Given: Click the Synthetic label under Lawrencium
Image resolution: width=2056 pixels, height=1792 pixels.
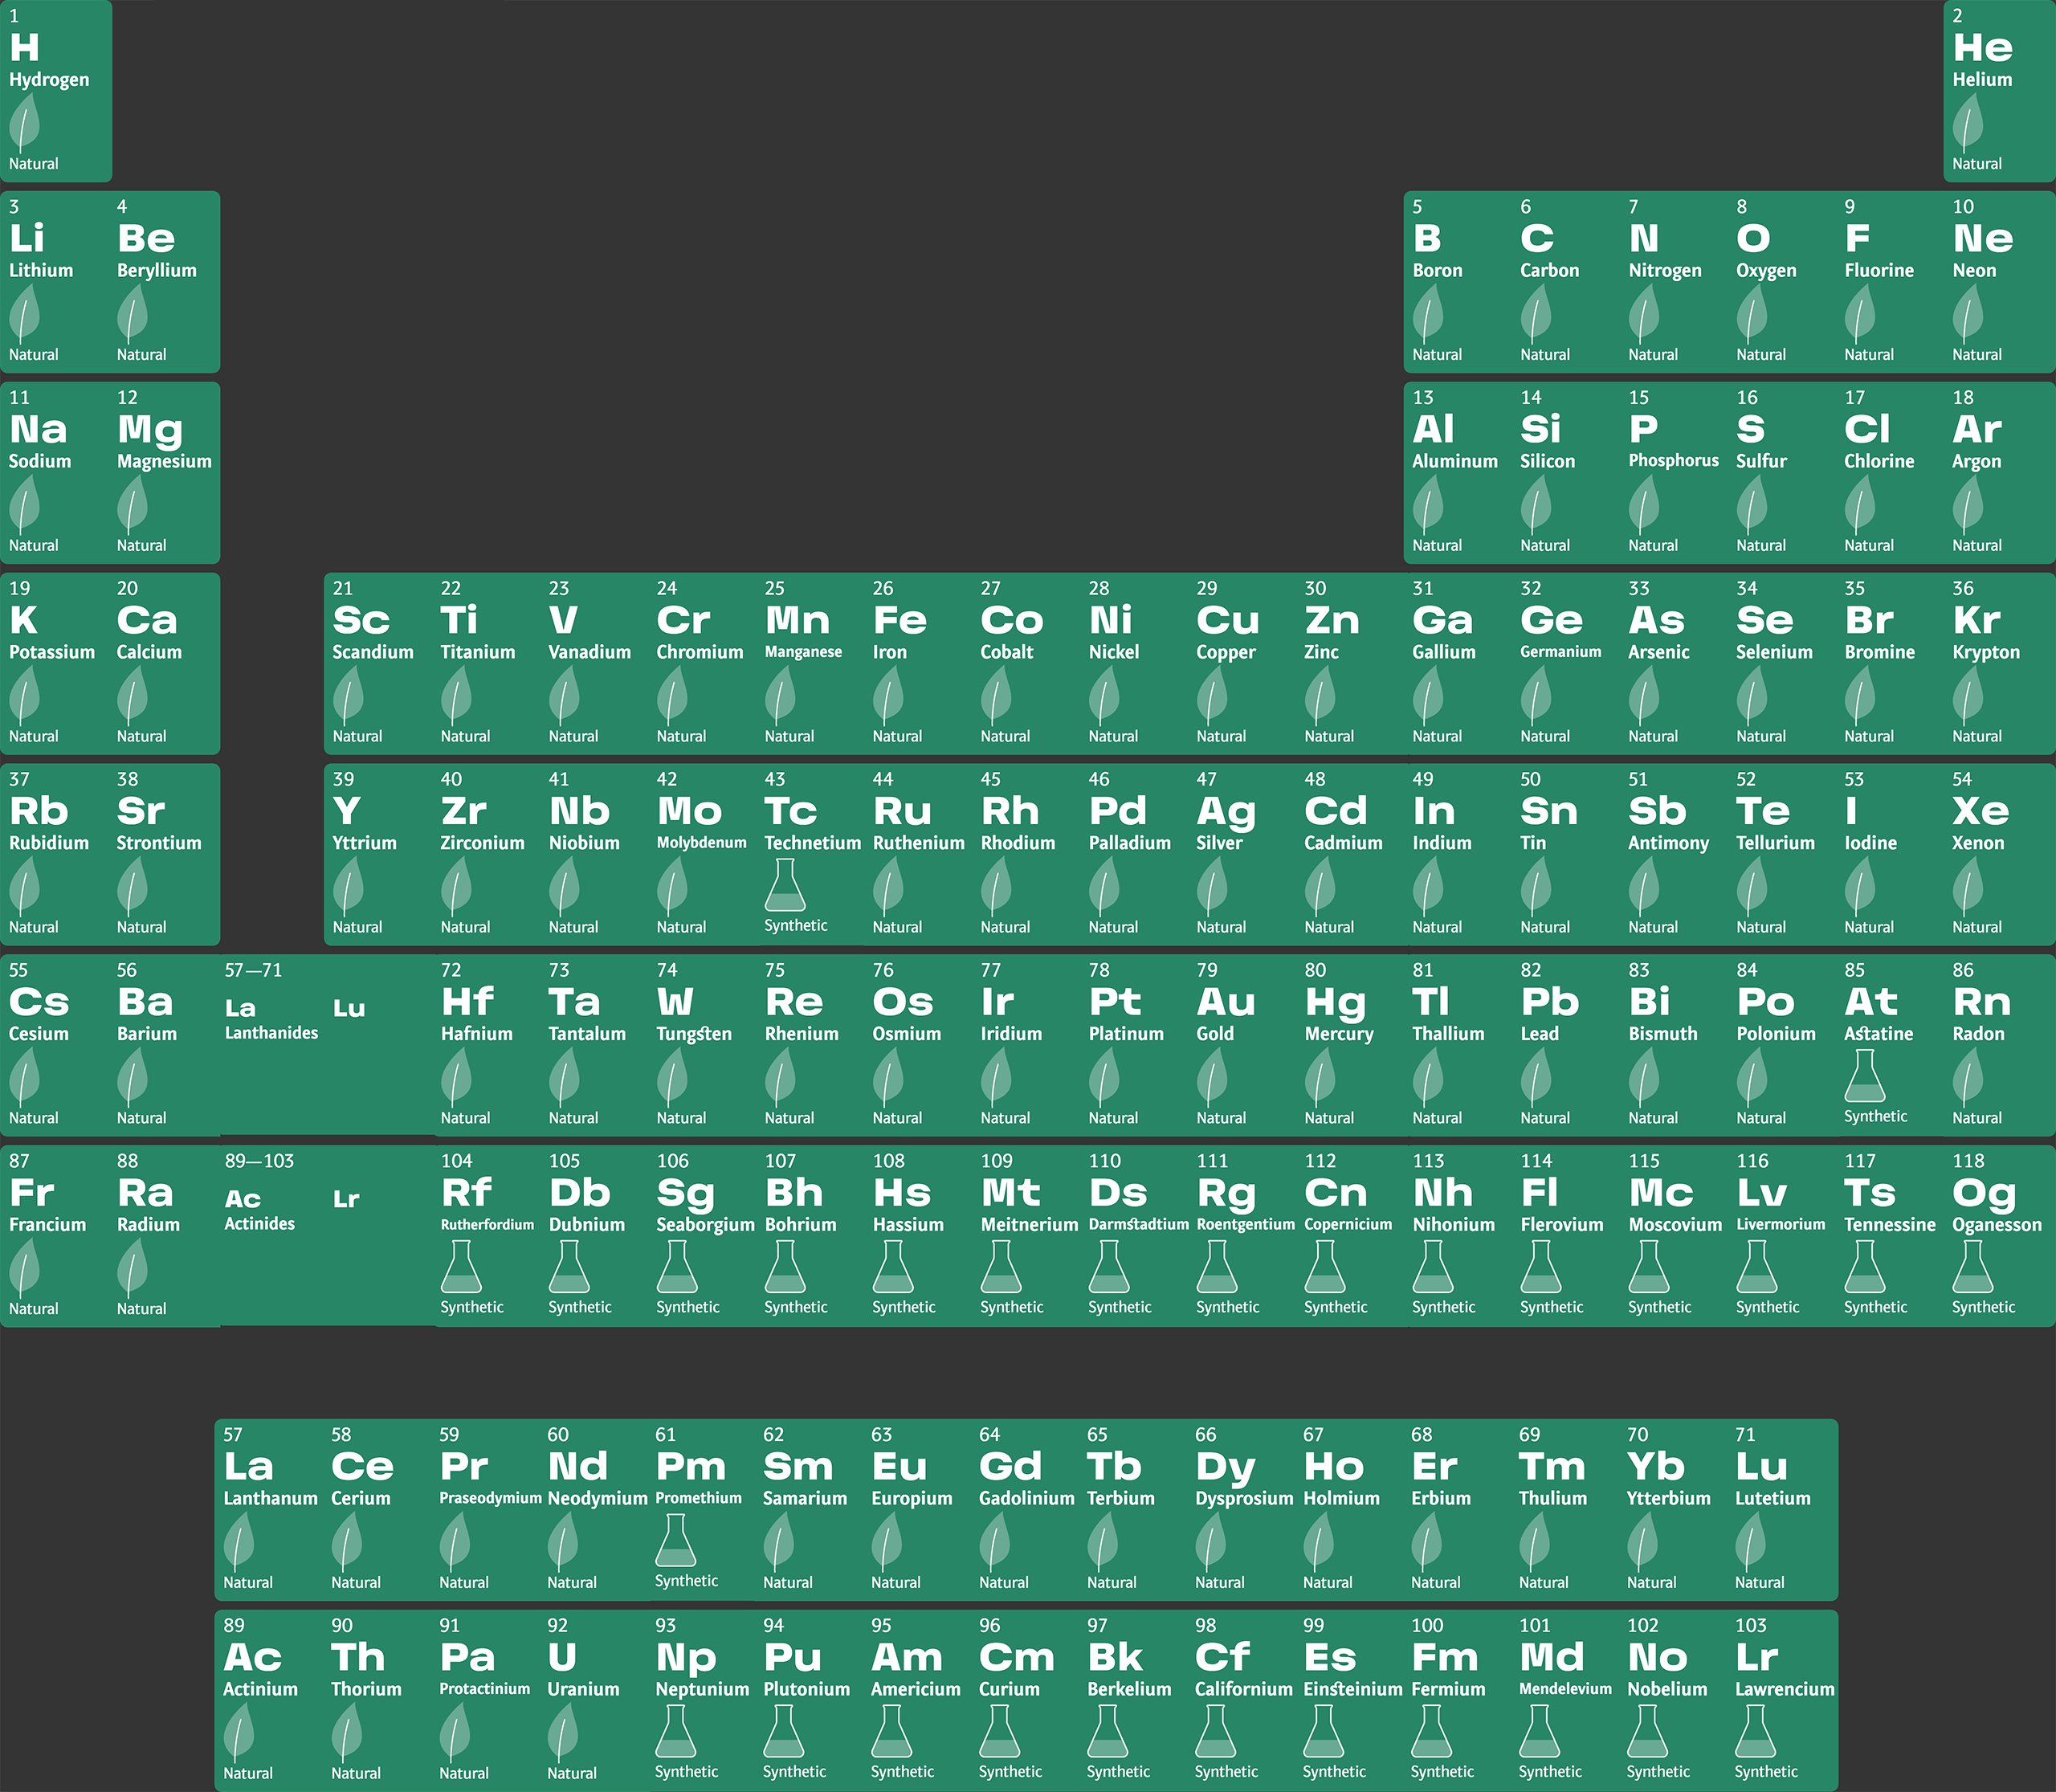Looking at the screenshot, I should tap(1766, 1771).
